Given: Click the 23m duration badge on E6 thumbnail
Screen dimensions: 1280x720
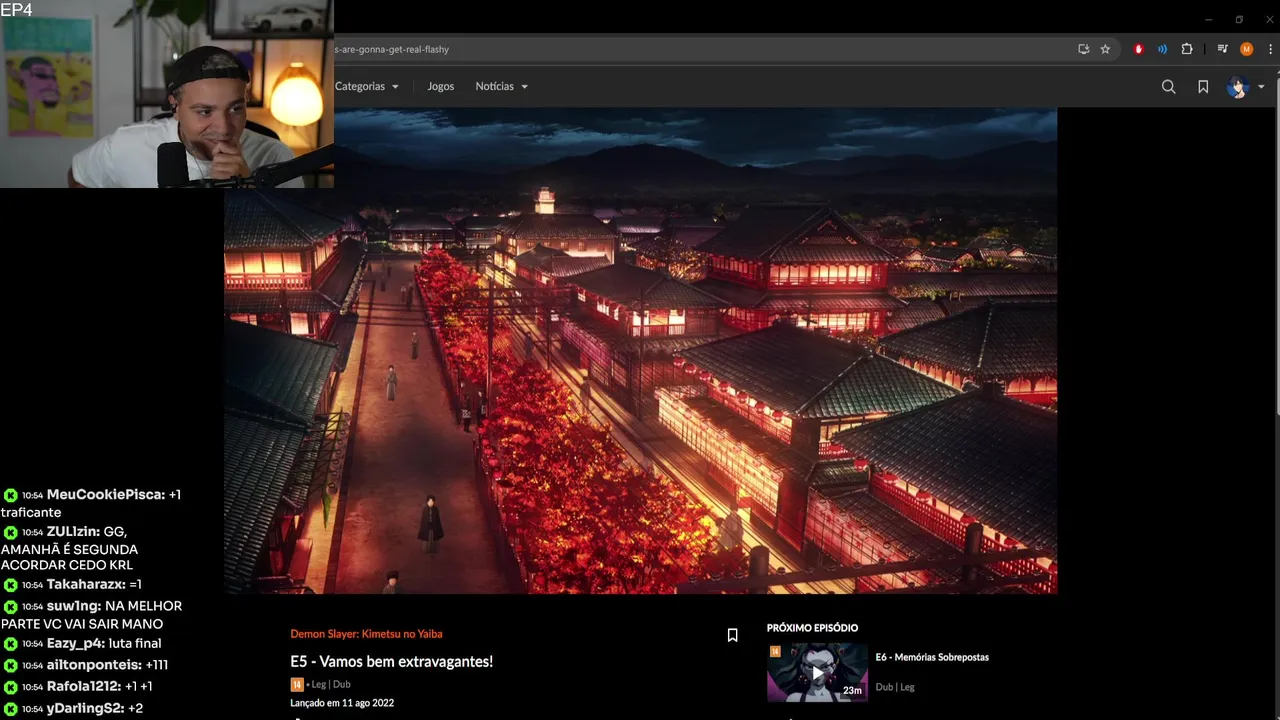Looking at the screenshot, I should pyautogui.click(x=852, y=690).
